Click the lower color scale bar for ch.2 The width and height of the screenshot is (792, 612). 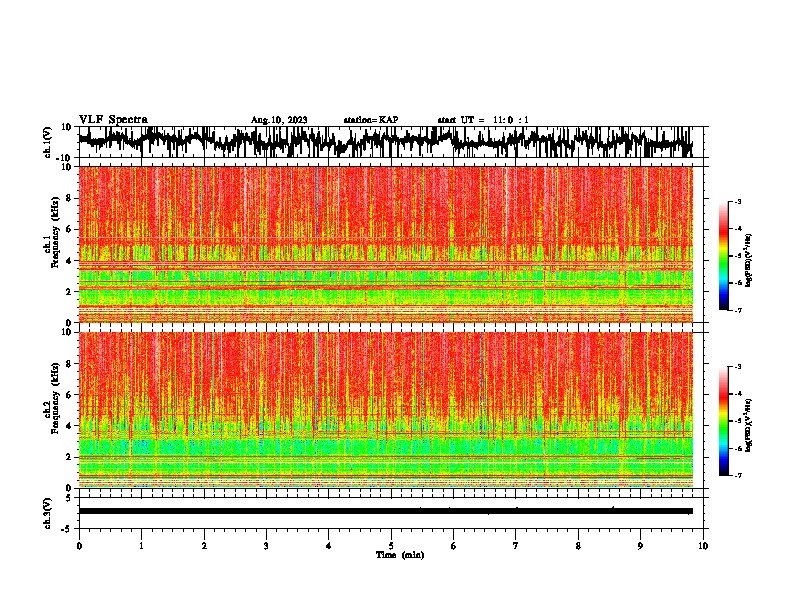click(x=724, y=421)
